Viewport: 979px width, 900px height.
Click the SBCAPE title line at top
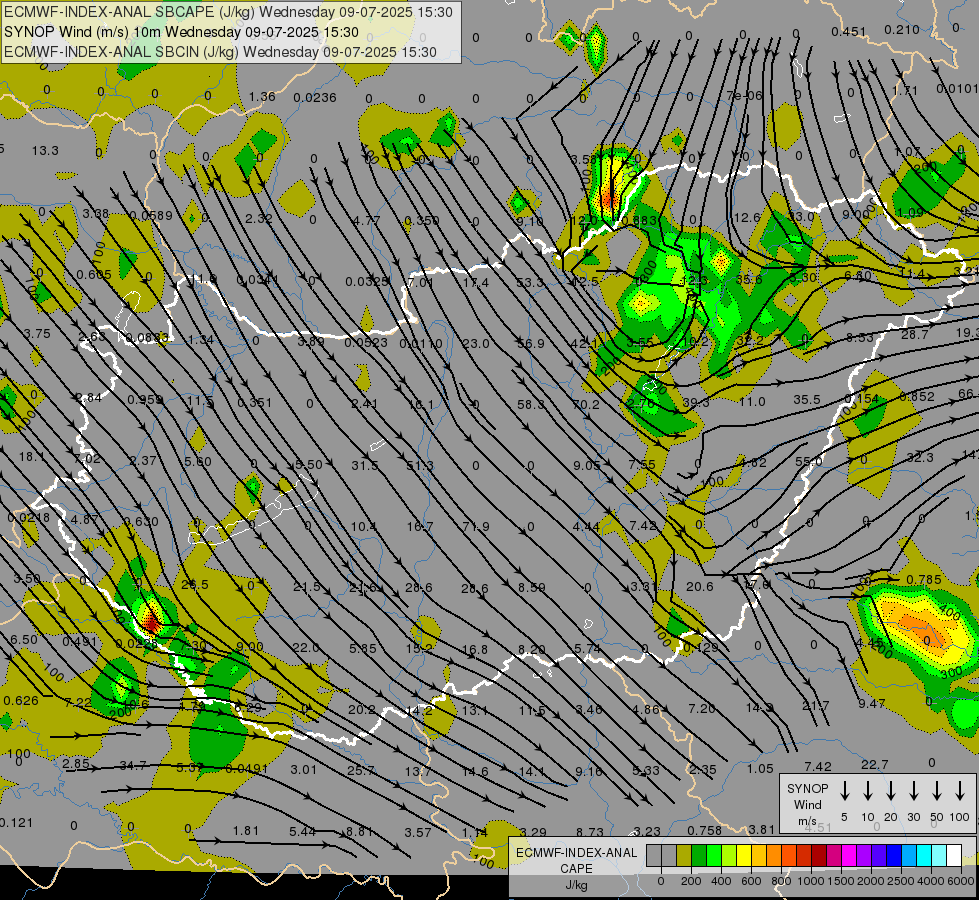point(228,12)
